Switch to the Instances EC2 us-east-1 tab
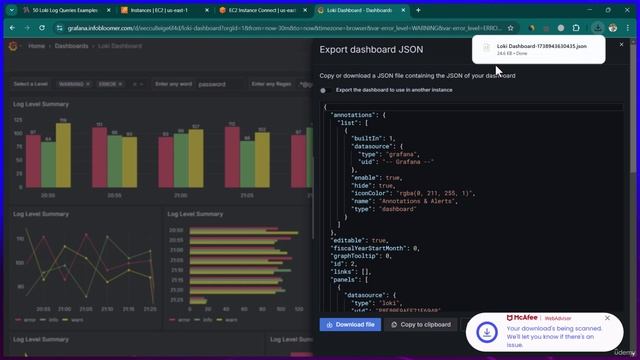This screenshot has width=640, height=360. (160, 10)
